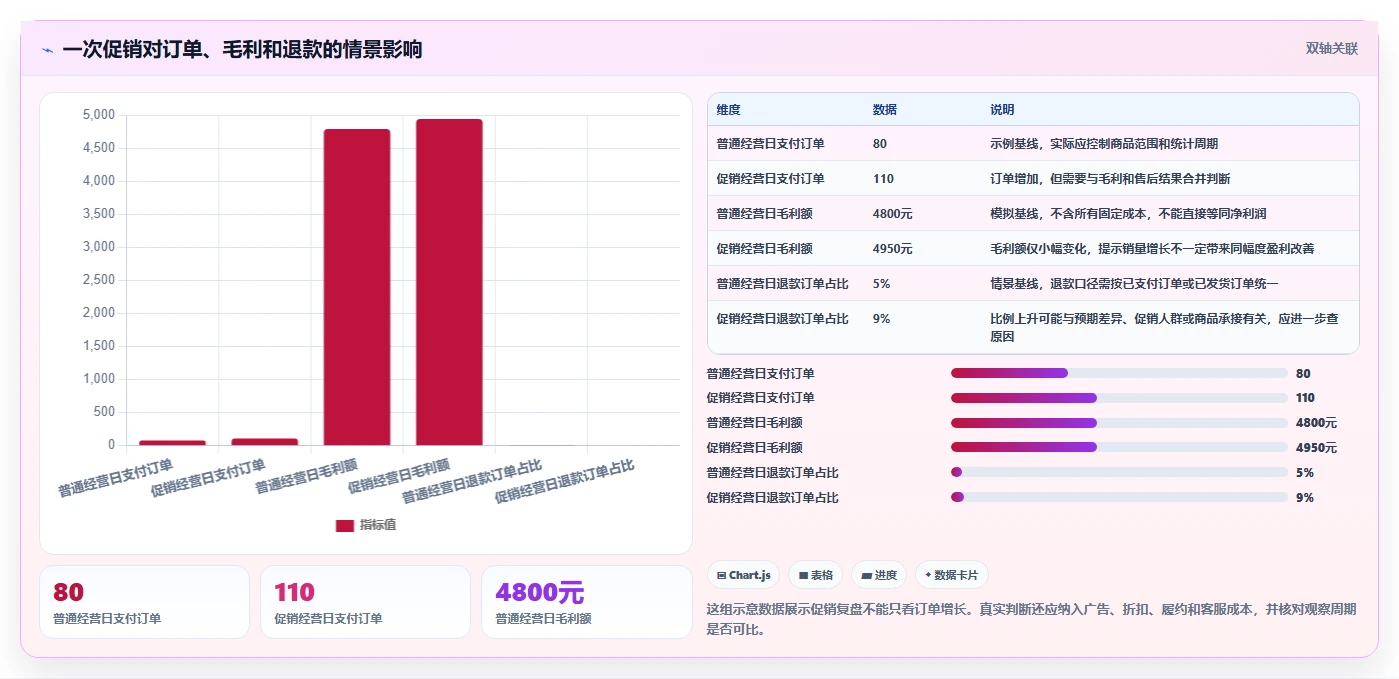Click the footer note starting 这组示意数据展示
The width and height of the screenshot is (1399, 679).
tap(1033, 619)
